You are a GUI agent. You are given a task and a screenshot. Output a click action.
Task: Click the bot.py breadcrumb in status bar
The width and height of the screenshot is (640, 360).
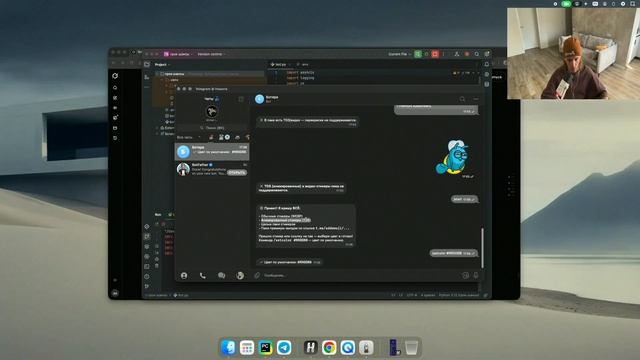click(x=181, y=295)
